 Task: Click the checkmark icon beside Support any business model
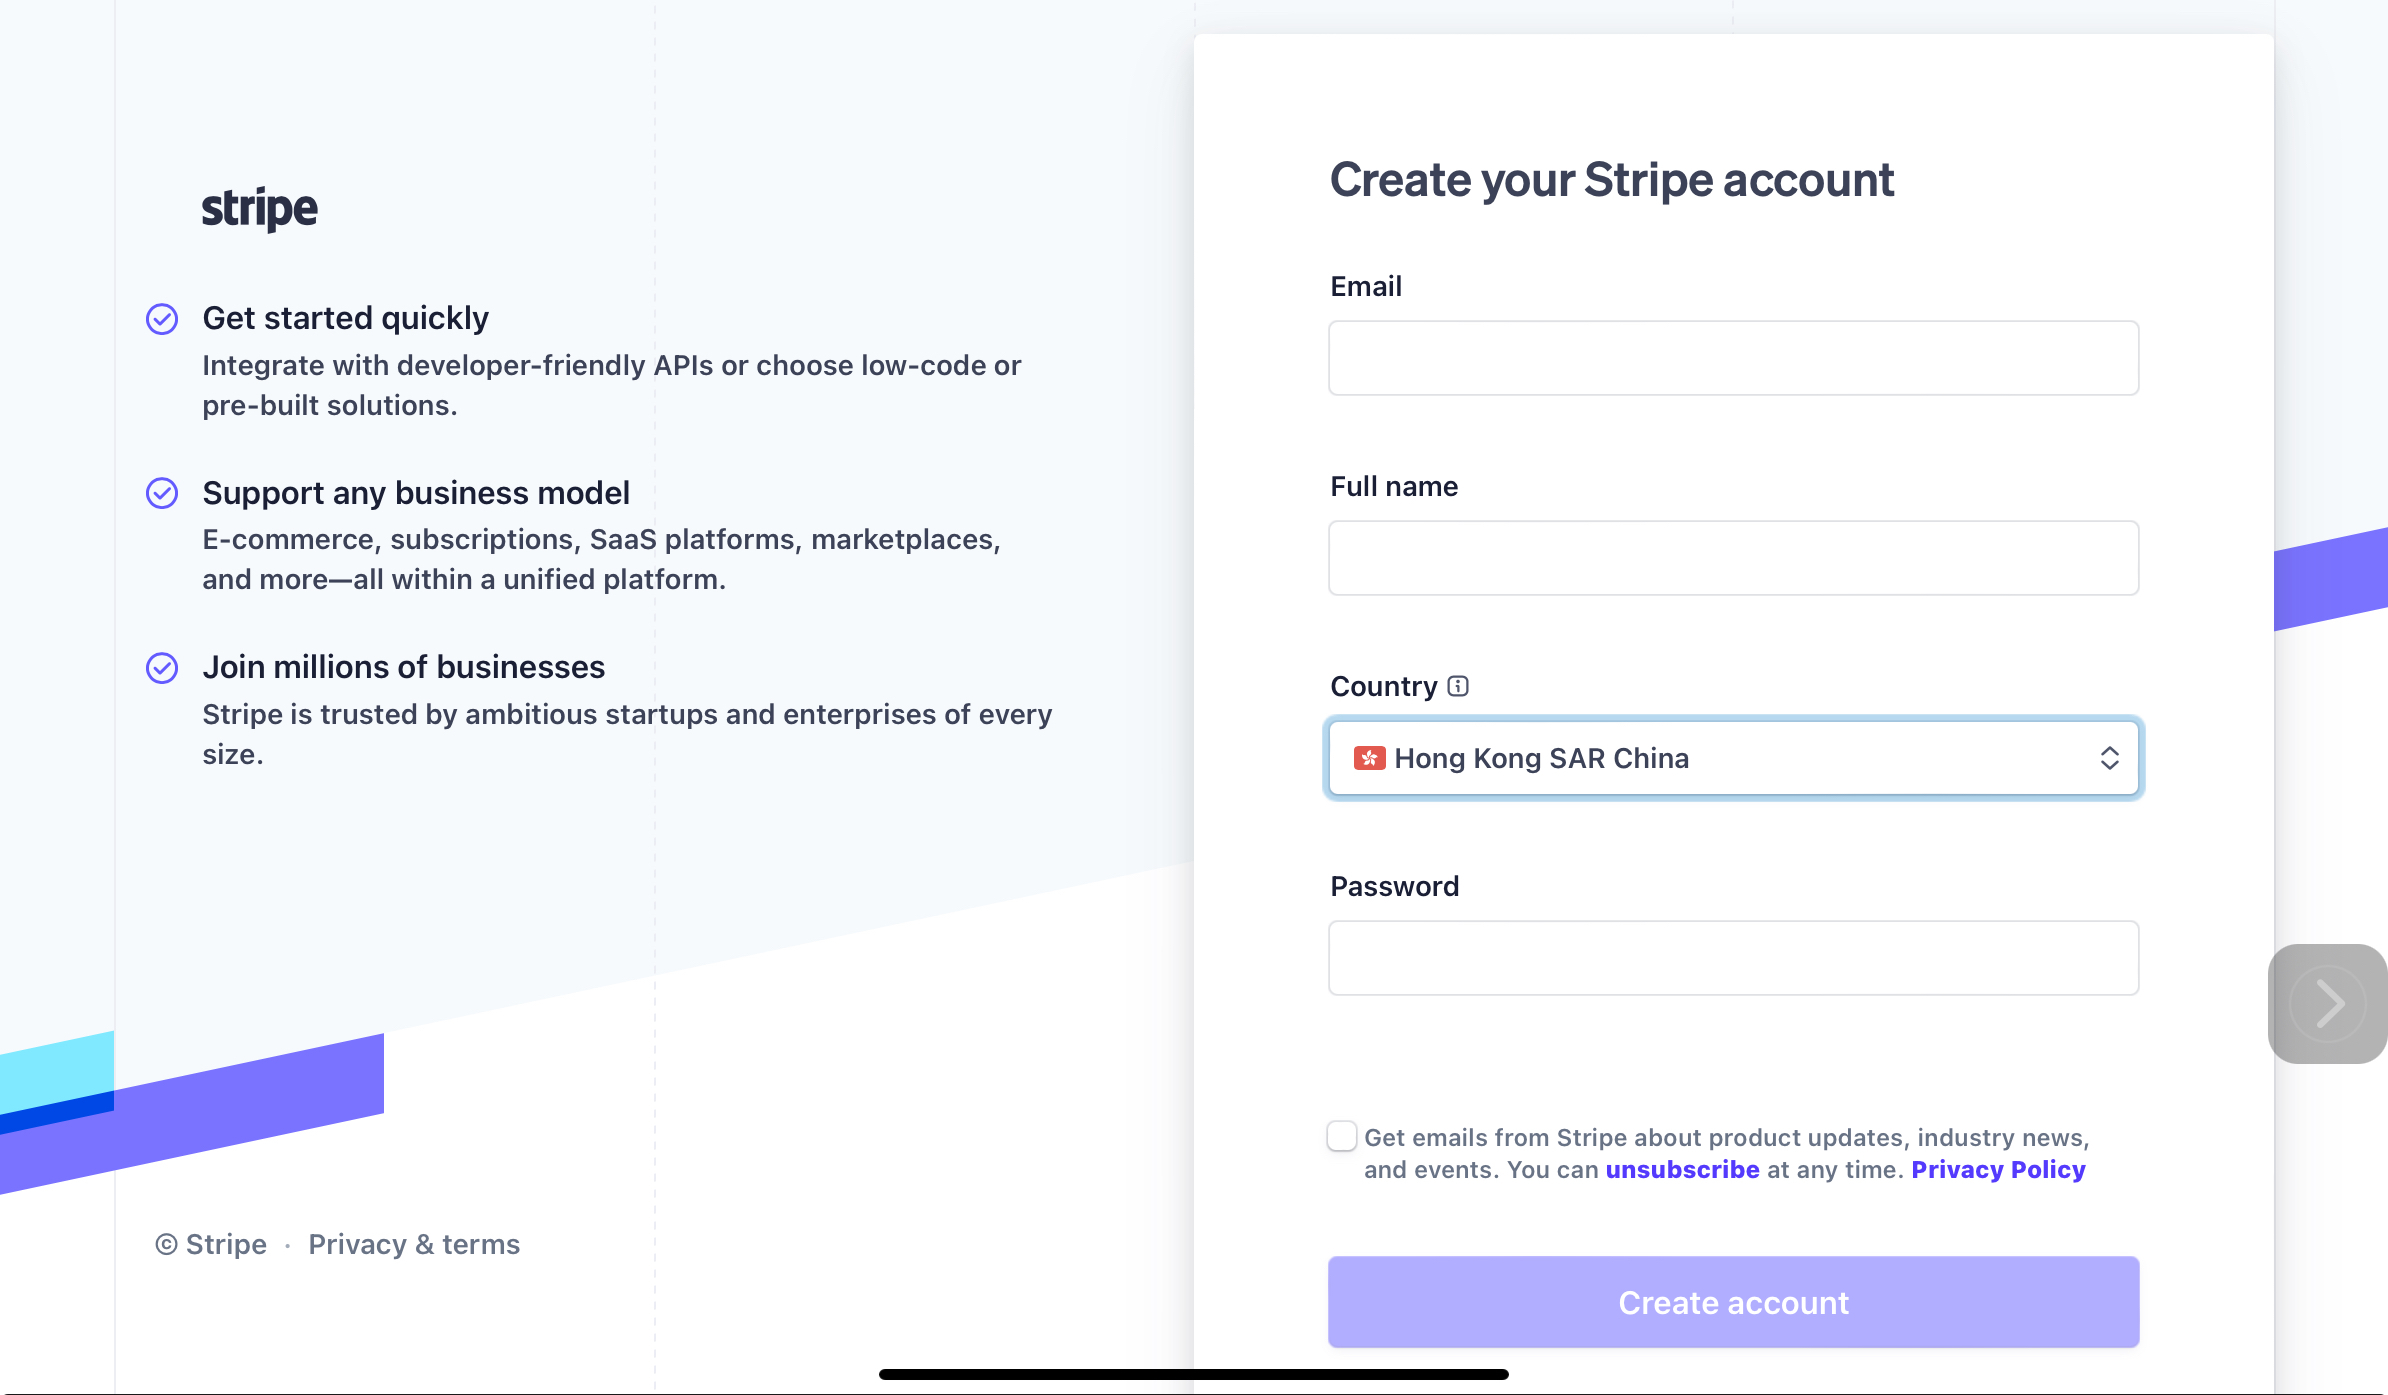coord(162,493)
